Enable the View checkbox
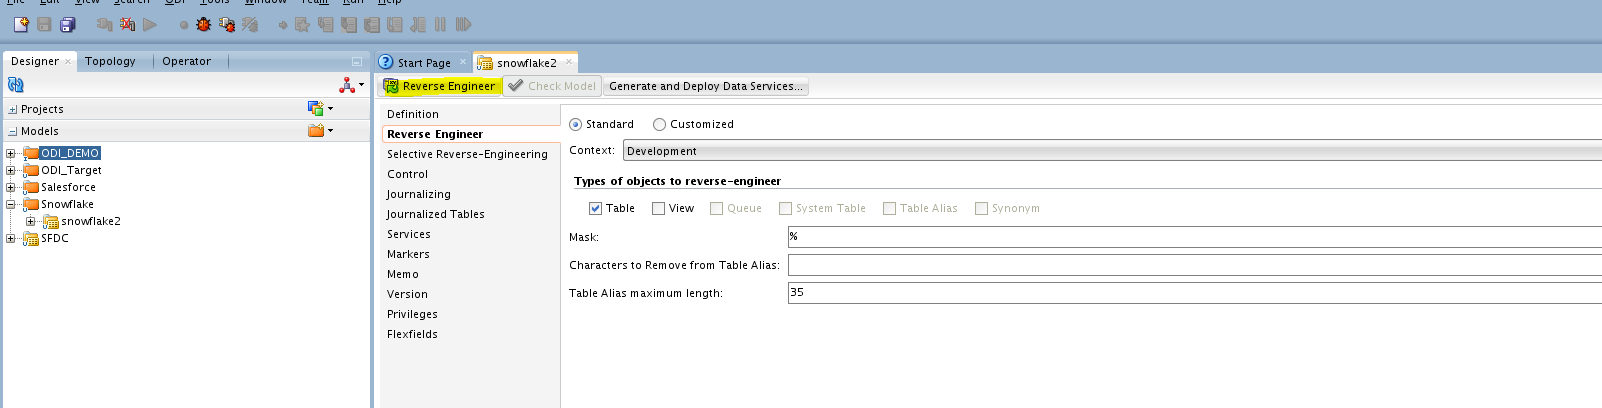Image resolution: width=1602 pixels, height=408 pixels. click(658, 208)
